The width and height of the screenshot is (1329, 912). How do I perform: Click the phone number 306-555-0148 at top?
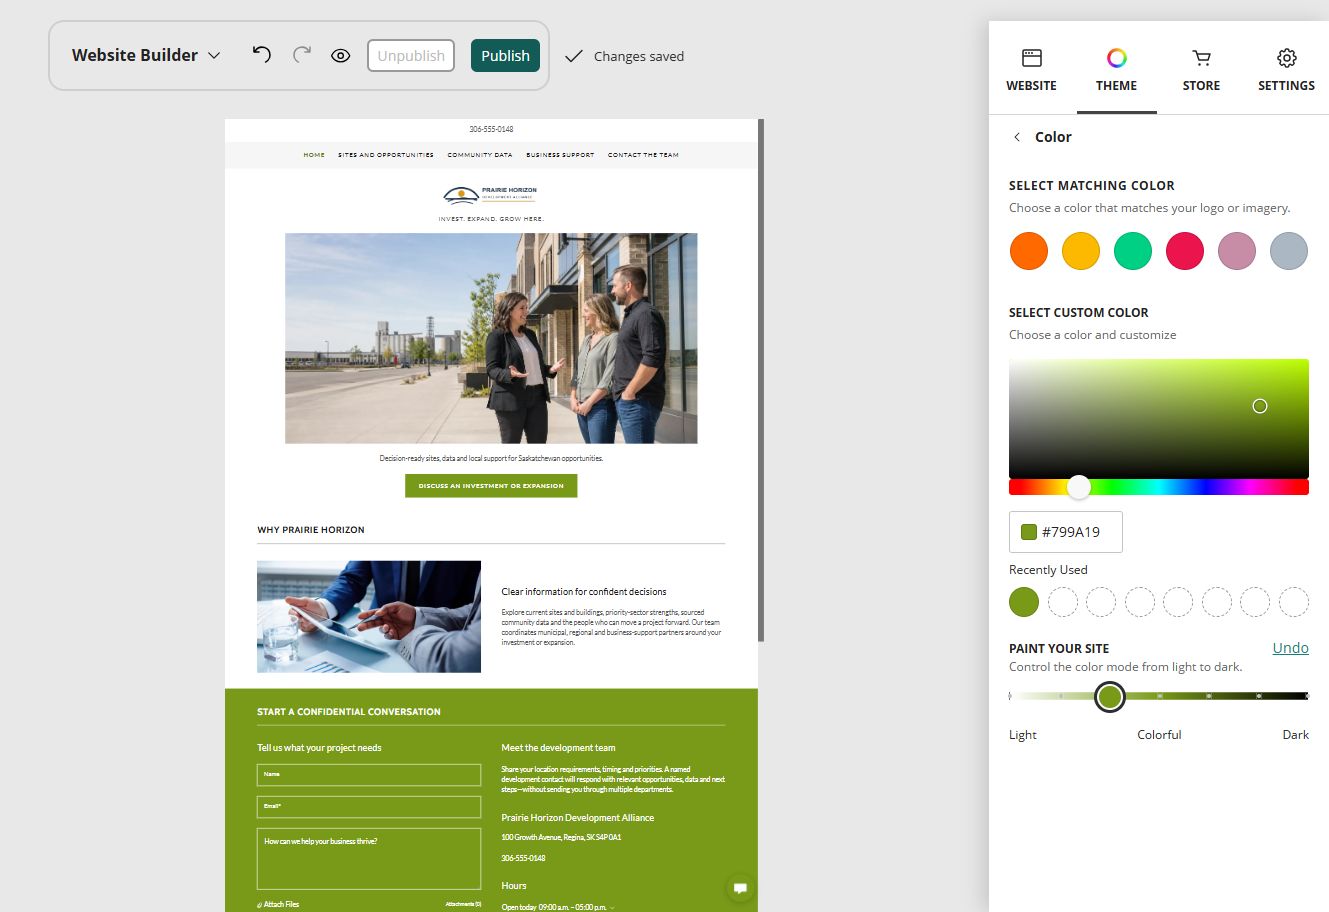491,129
